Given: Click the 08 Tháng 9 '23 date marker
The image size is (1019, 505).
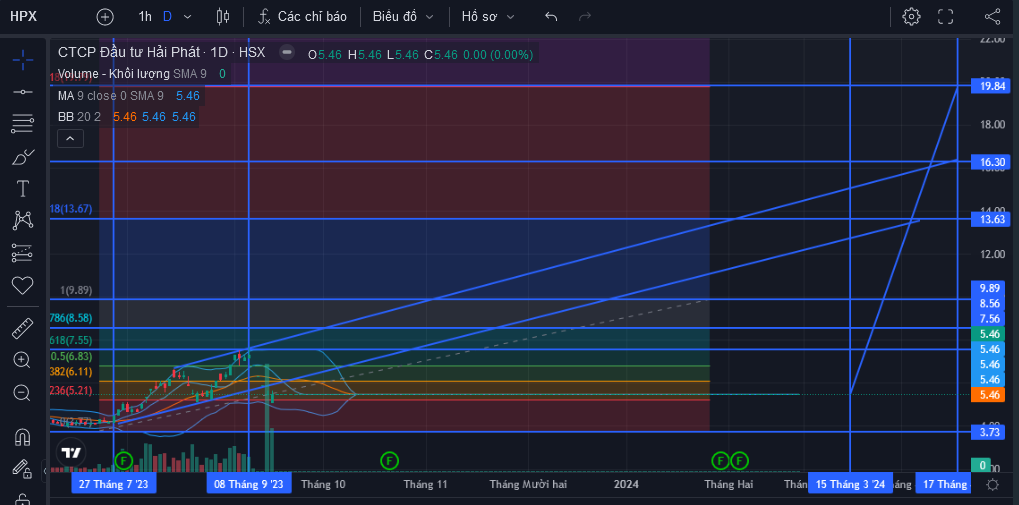Looking at the screenshot, I should [x=249, y=484].
